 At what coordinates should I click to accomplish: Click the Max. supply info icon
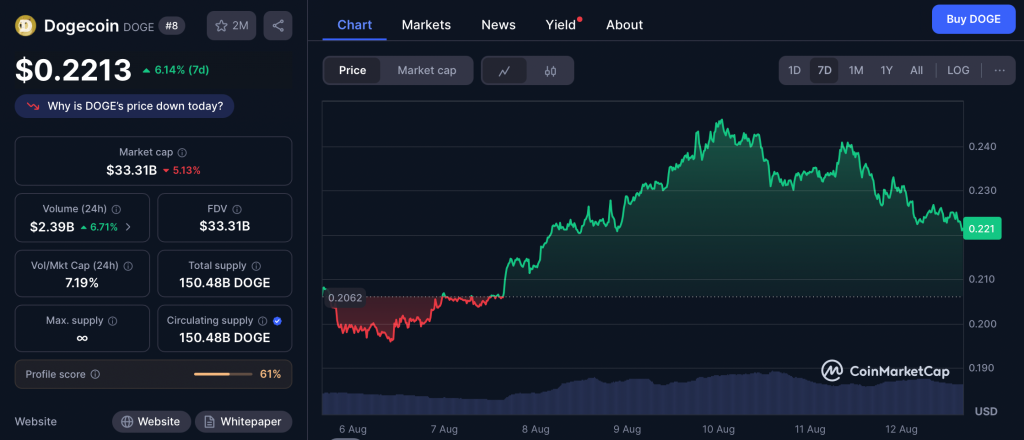point(112,321)
